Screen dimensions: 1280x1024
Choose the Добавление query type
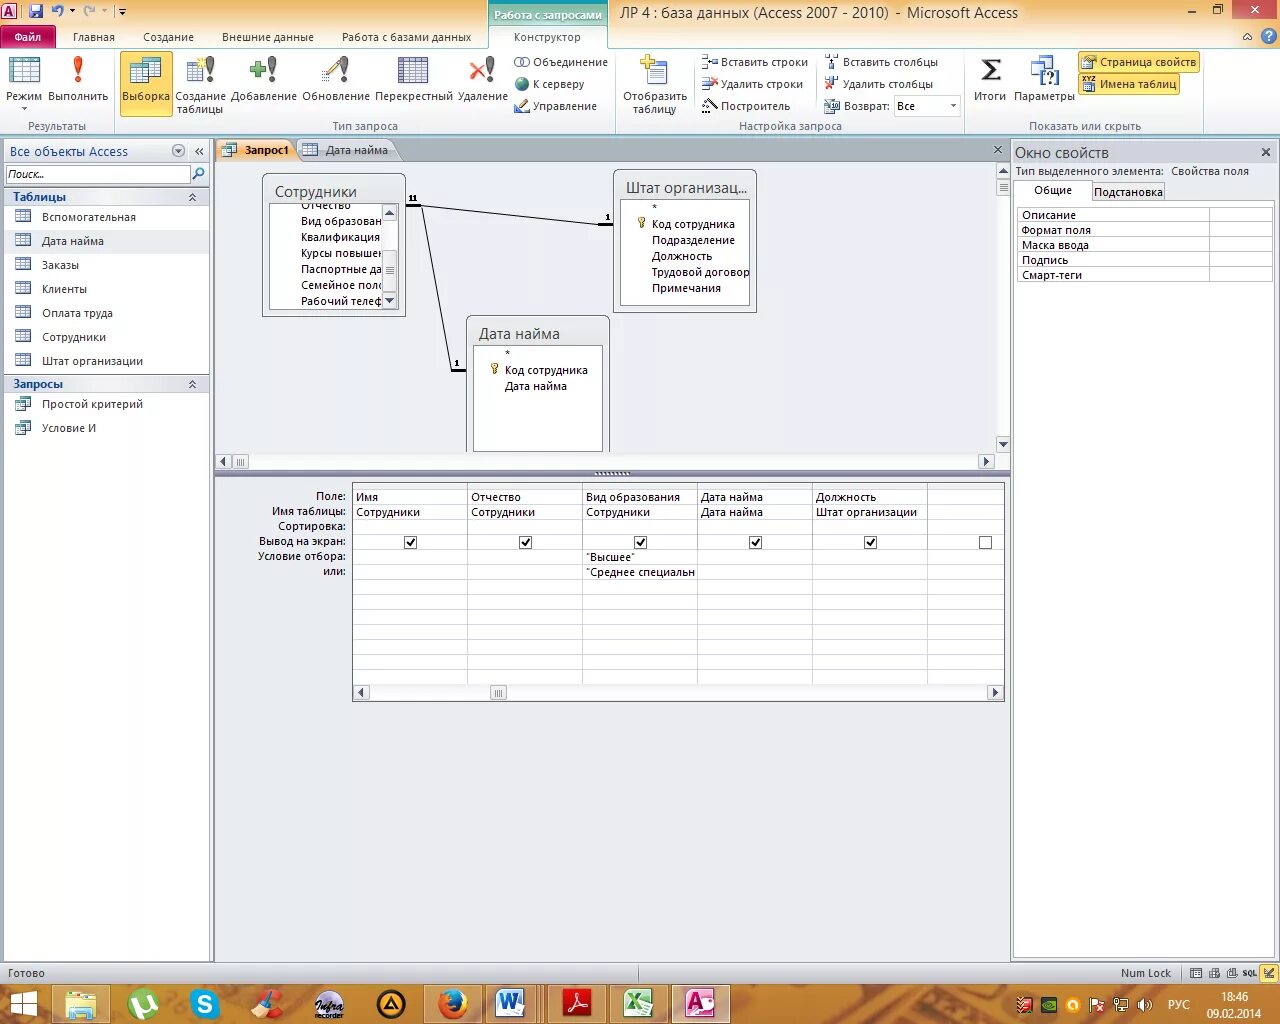[x=264, y=81]
